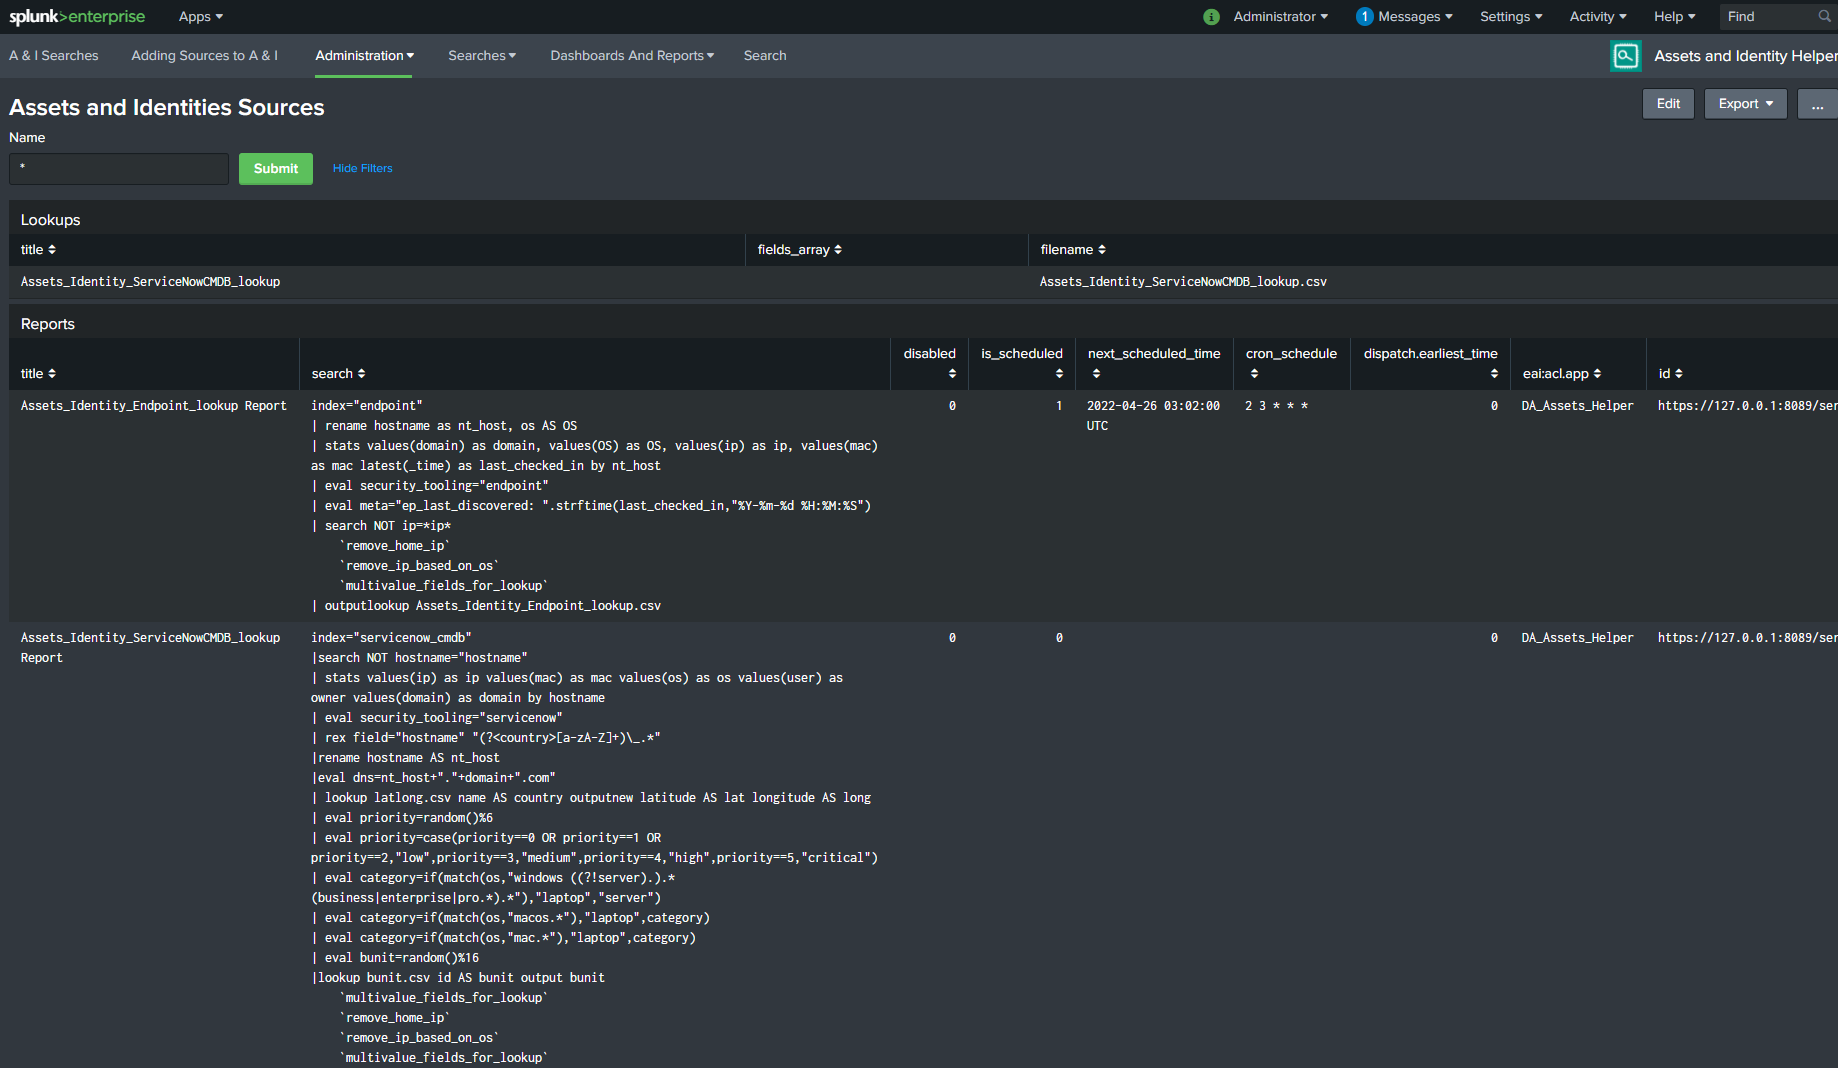Screen dimensions: 1838x1068
Task: Open the Activity dropdown
Action: [x=1597, y=17]
